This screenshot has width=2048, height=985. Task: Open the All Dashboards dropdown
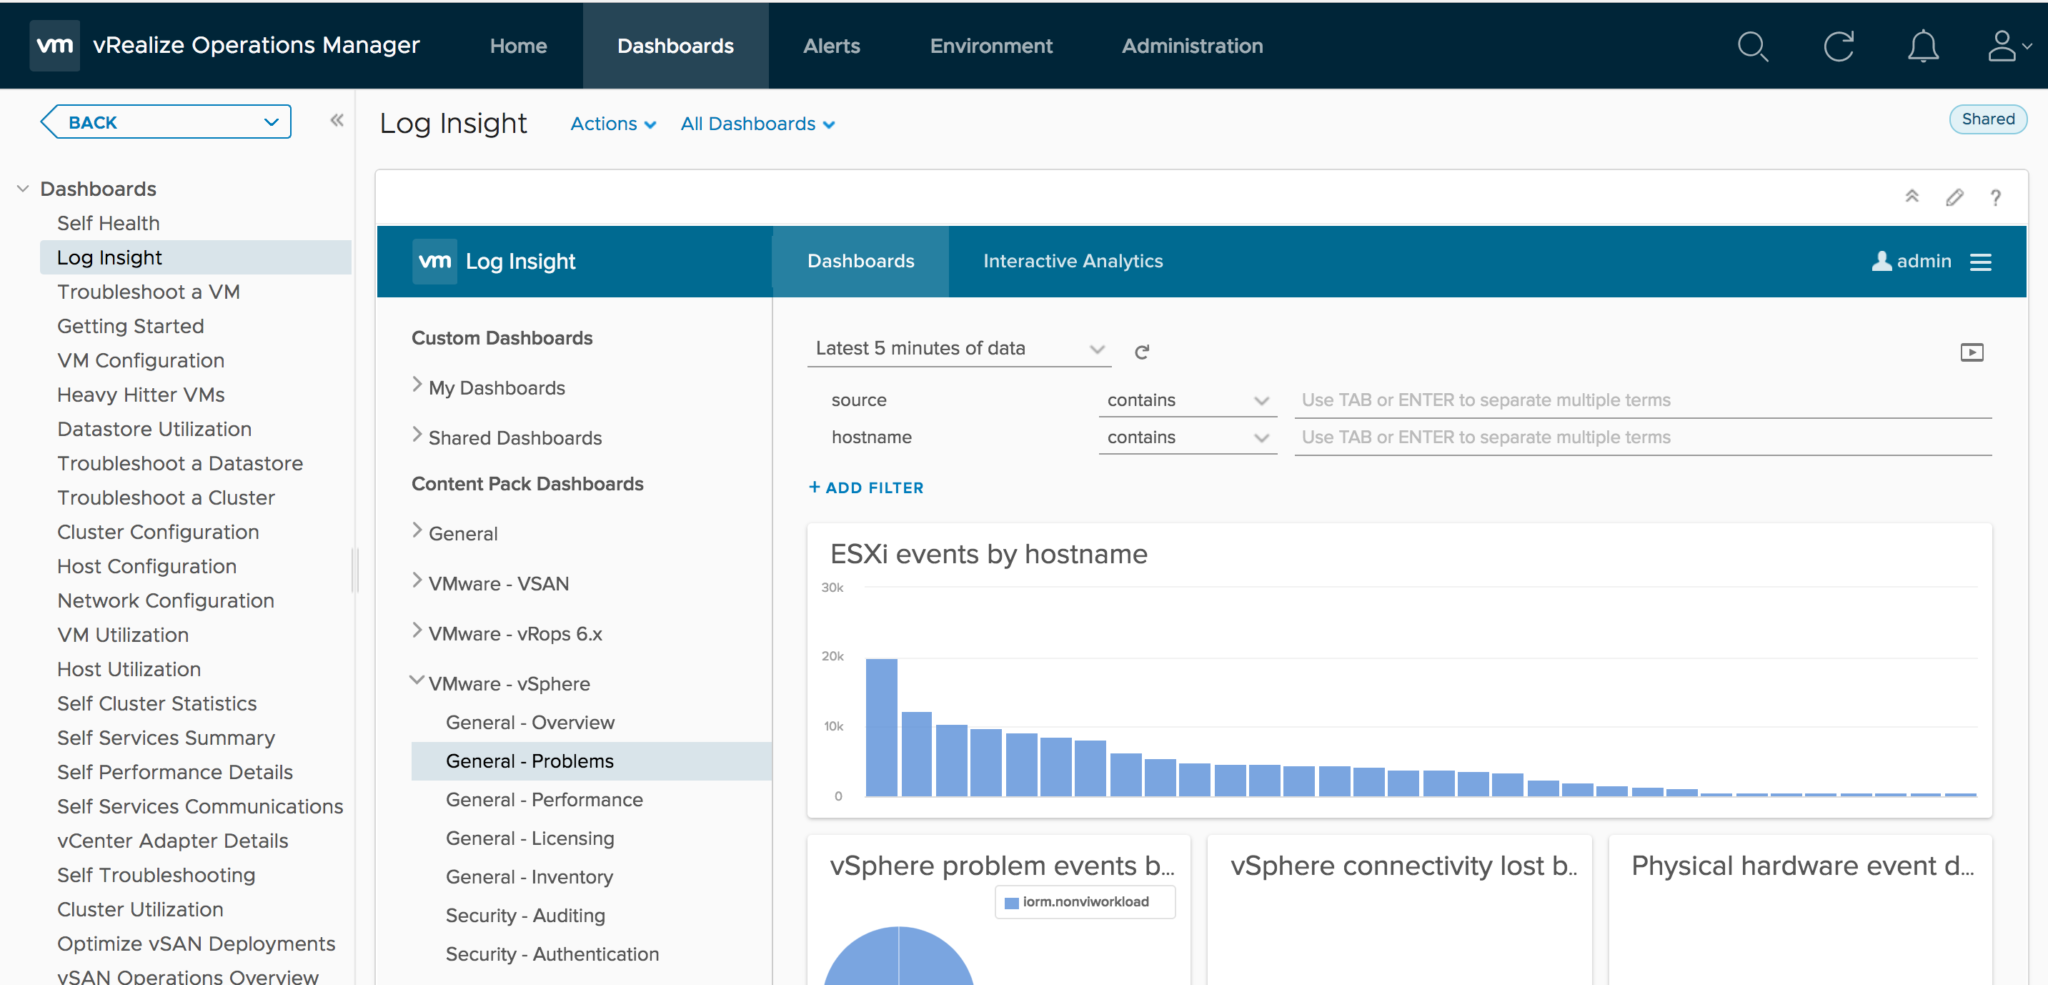(x=758, y=124)
